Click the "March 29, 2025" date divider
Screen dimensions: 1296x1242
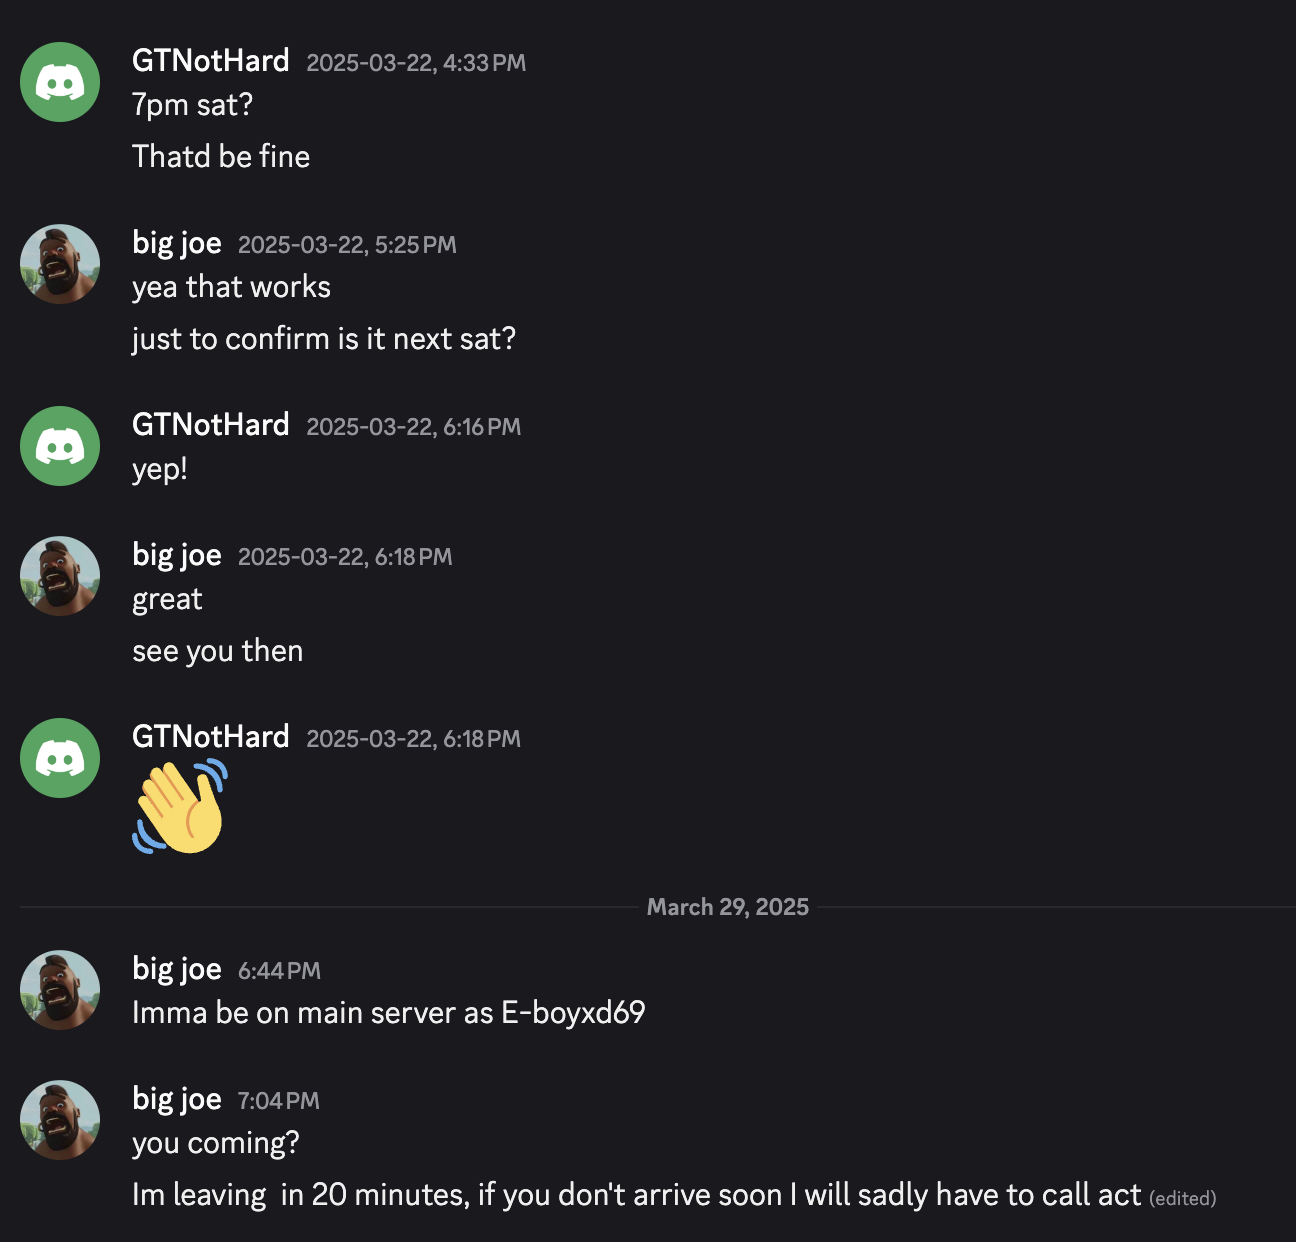pyautogui.click(x=727, y=907)
